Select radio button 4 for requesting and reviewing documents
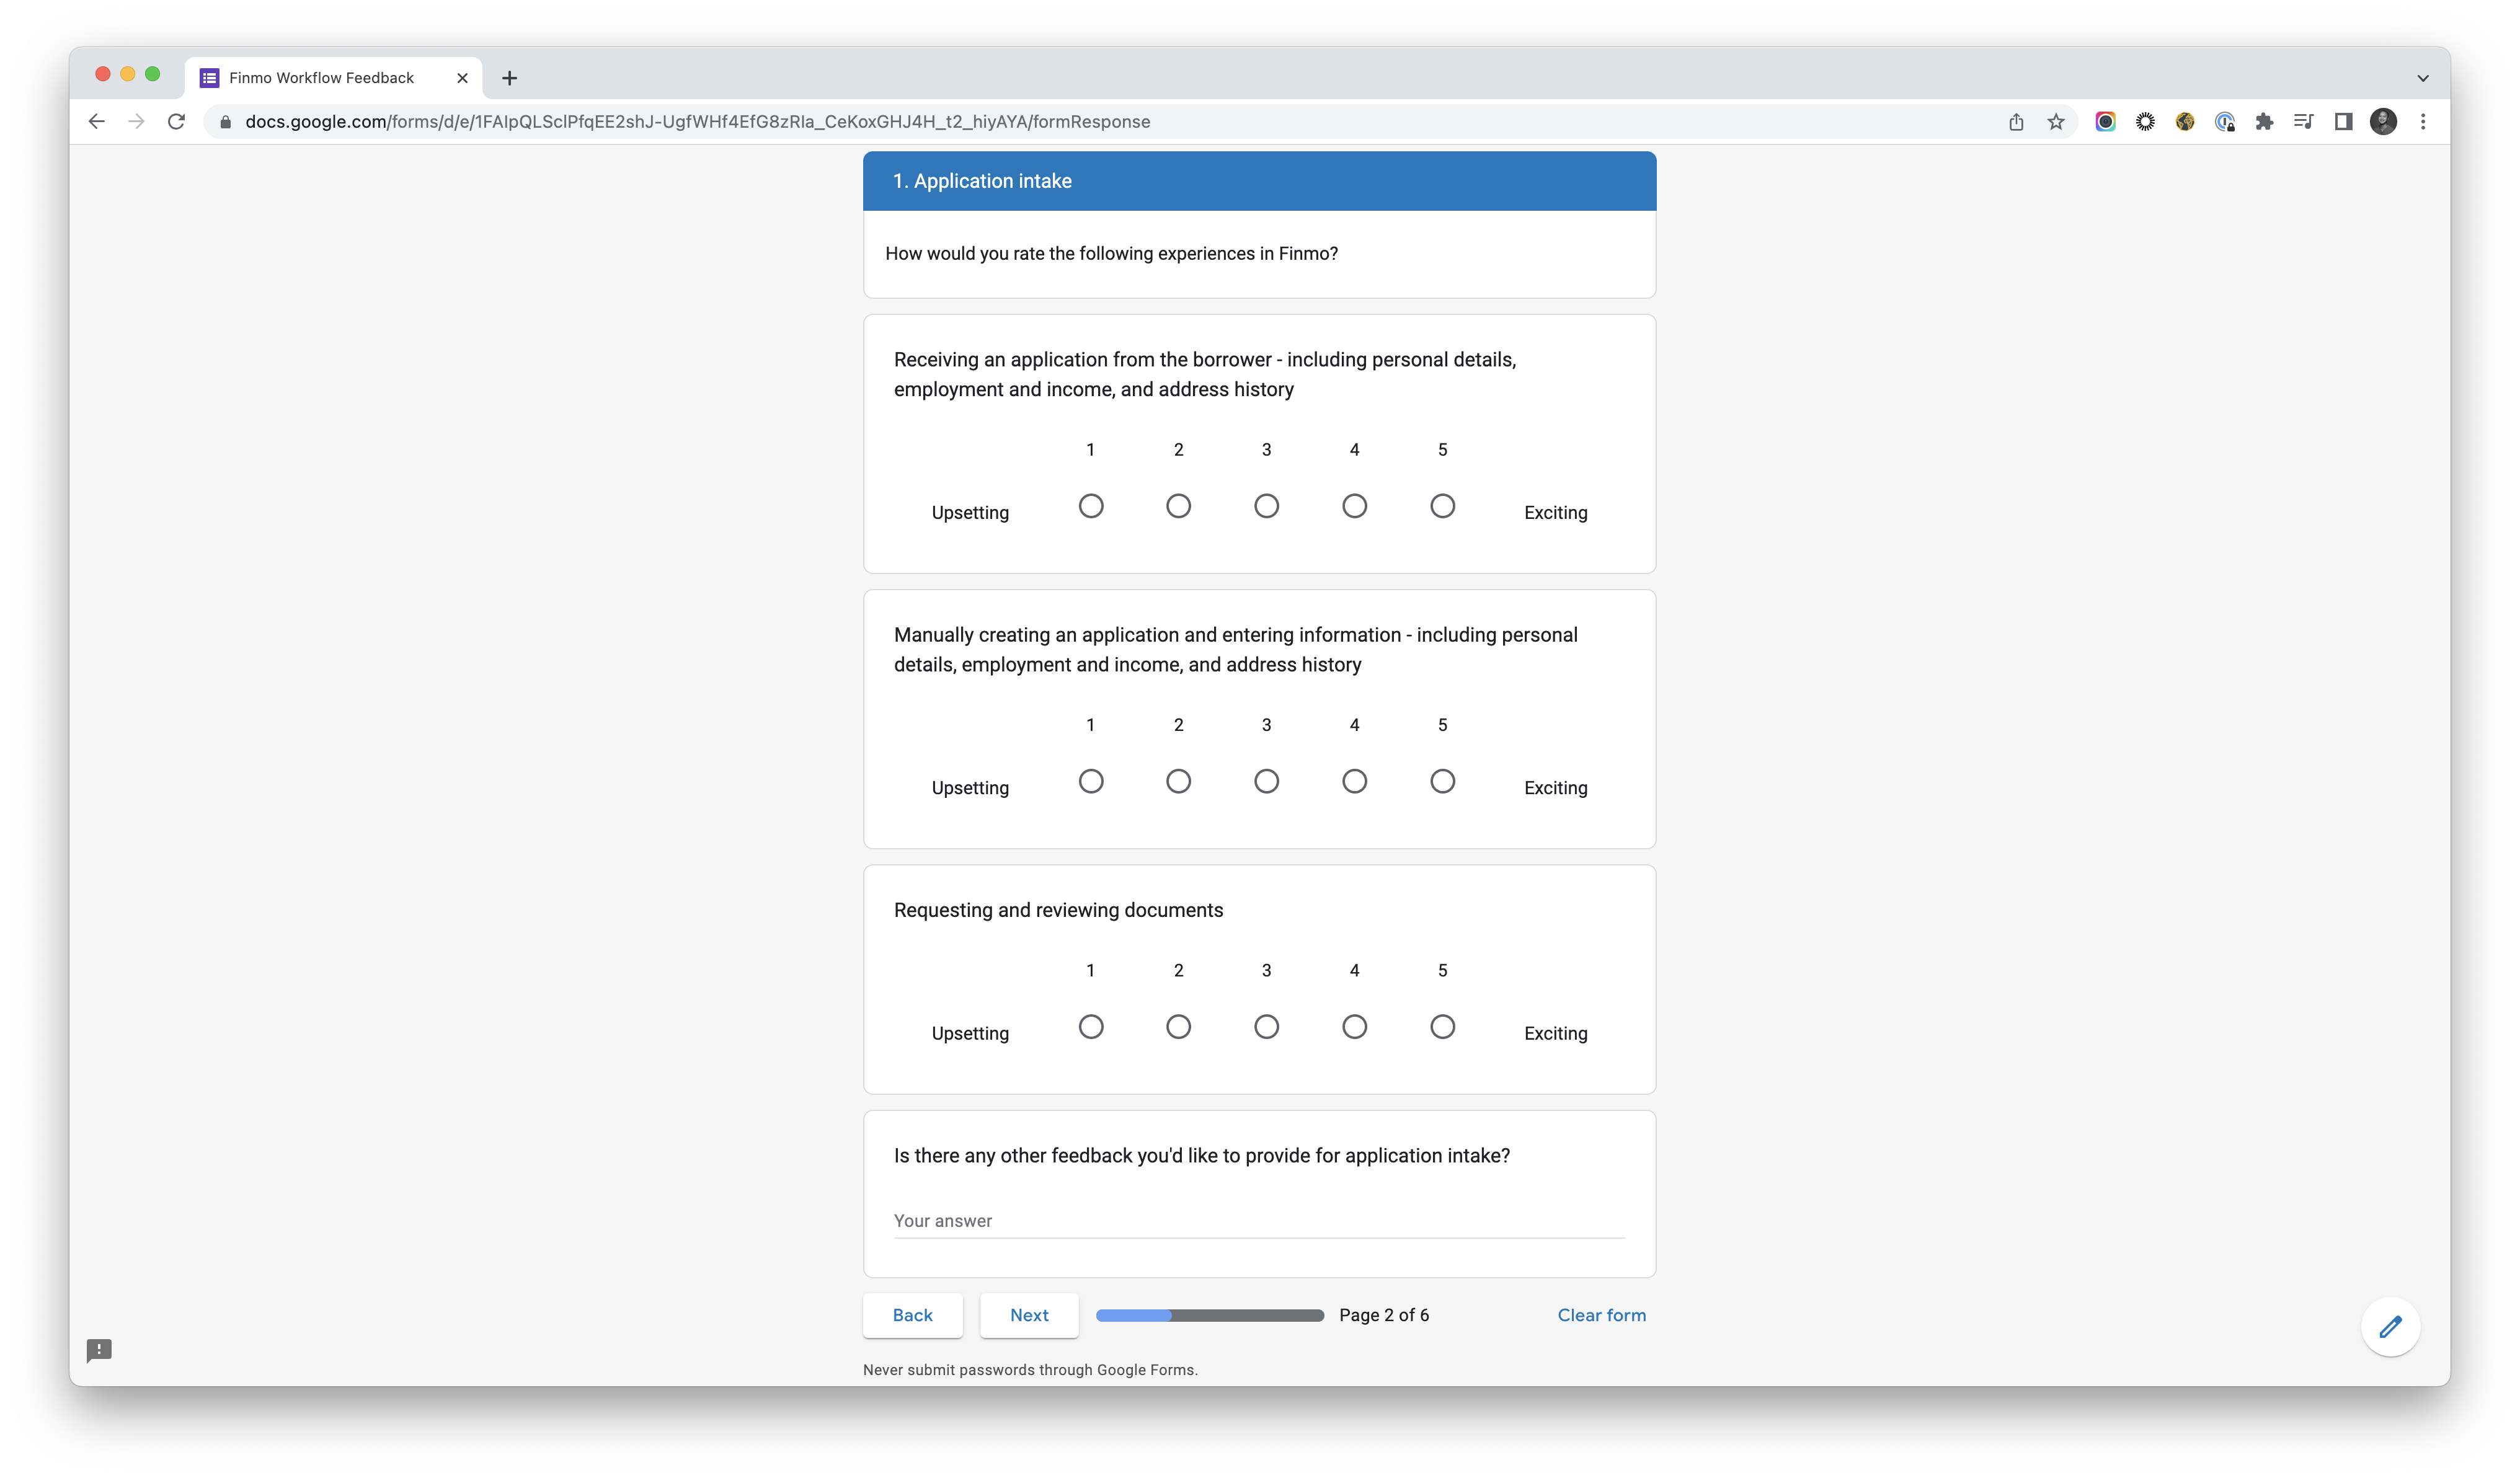This screenshot has width=2520, height=1478. [x=1353, y=1026]
